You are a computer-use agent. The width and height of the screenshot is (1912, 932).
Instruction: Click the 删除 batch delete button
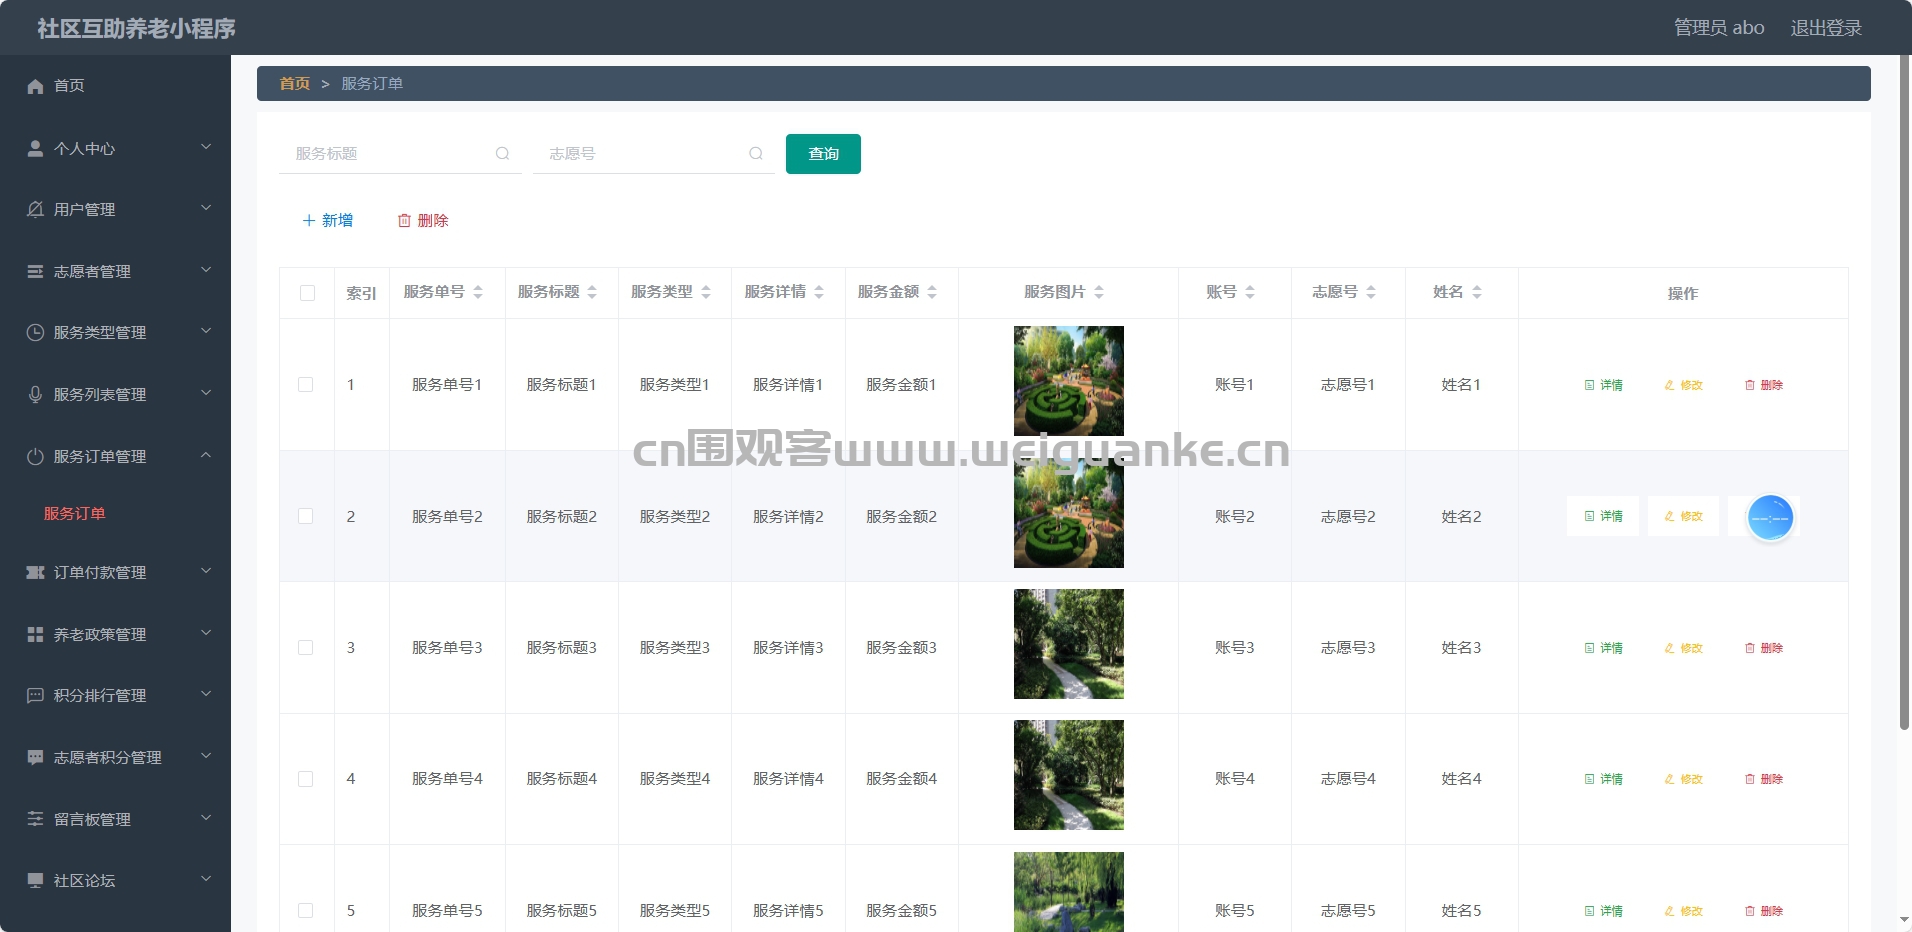point(423,221)
